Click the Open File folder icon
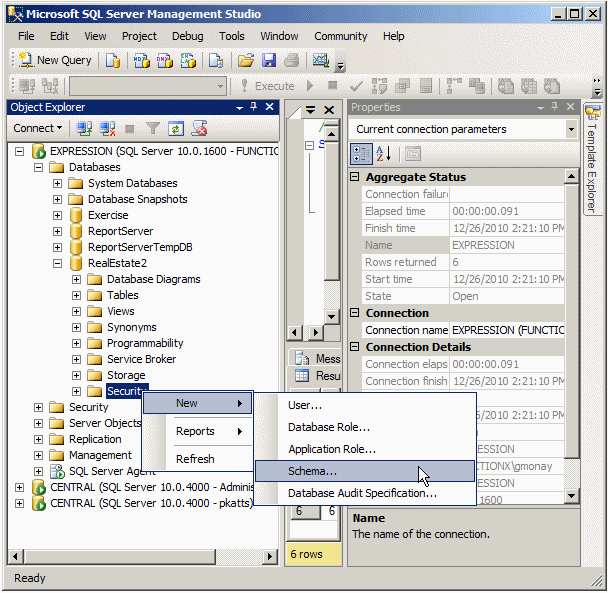Screen dimensions: 608x593 246,61
